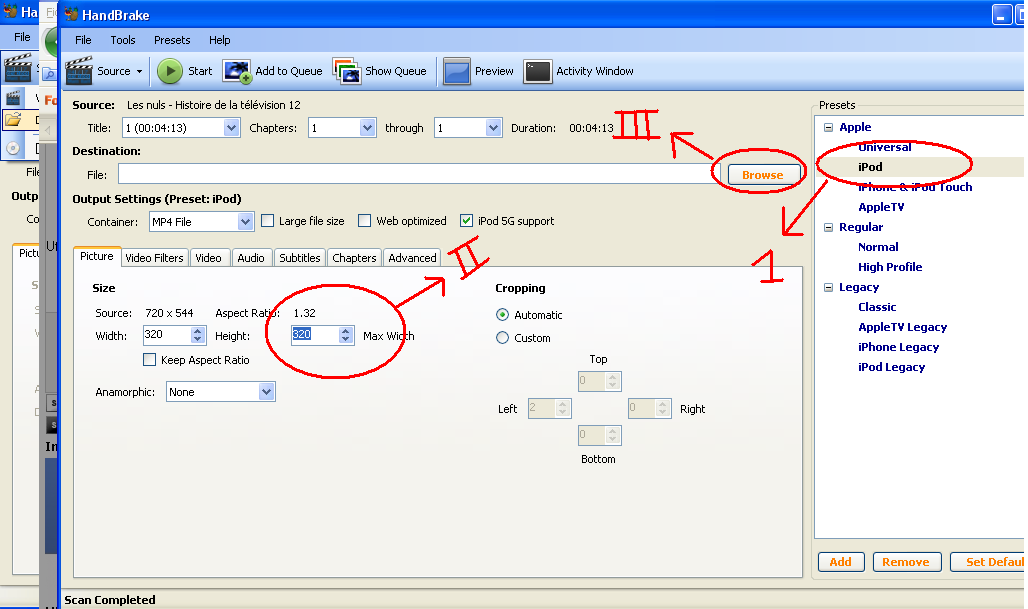Viewport: 1028px width, 609px height.
Task: Click the disc icon in the background window
Action: [x=12, y=148]
